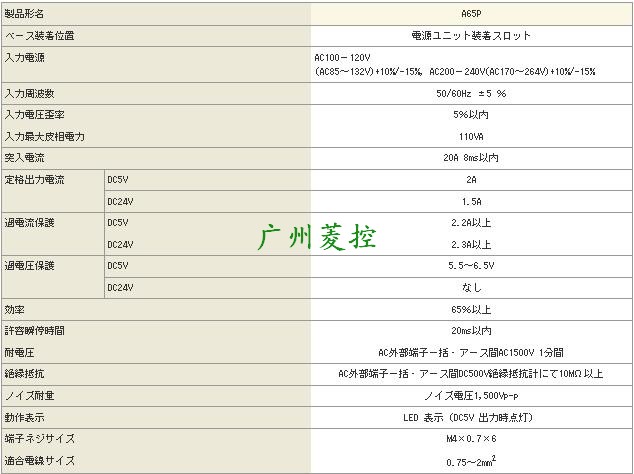Click the なし cell for DC24V
This screenshot has height=474, width=634.
(470, 287)
